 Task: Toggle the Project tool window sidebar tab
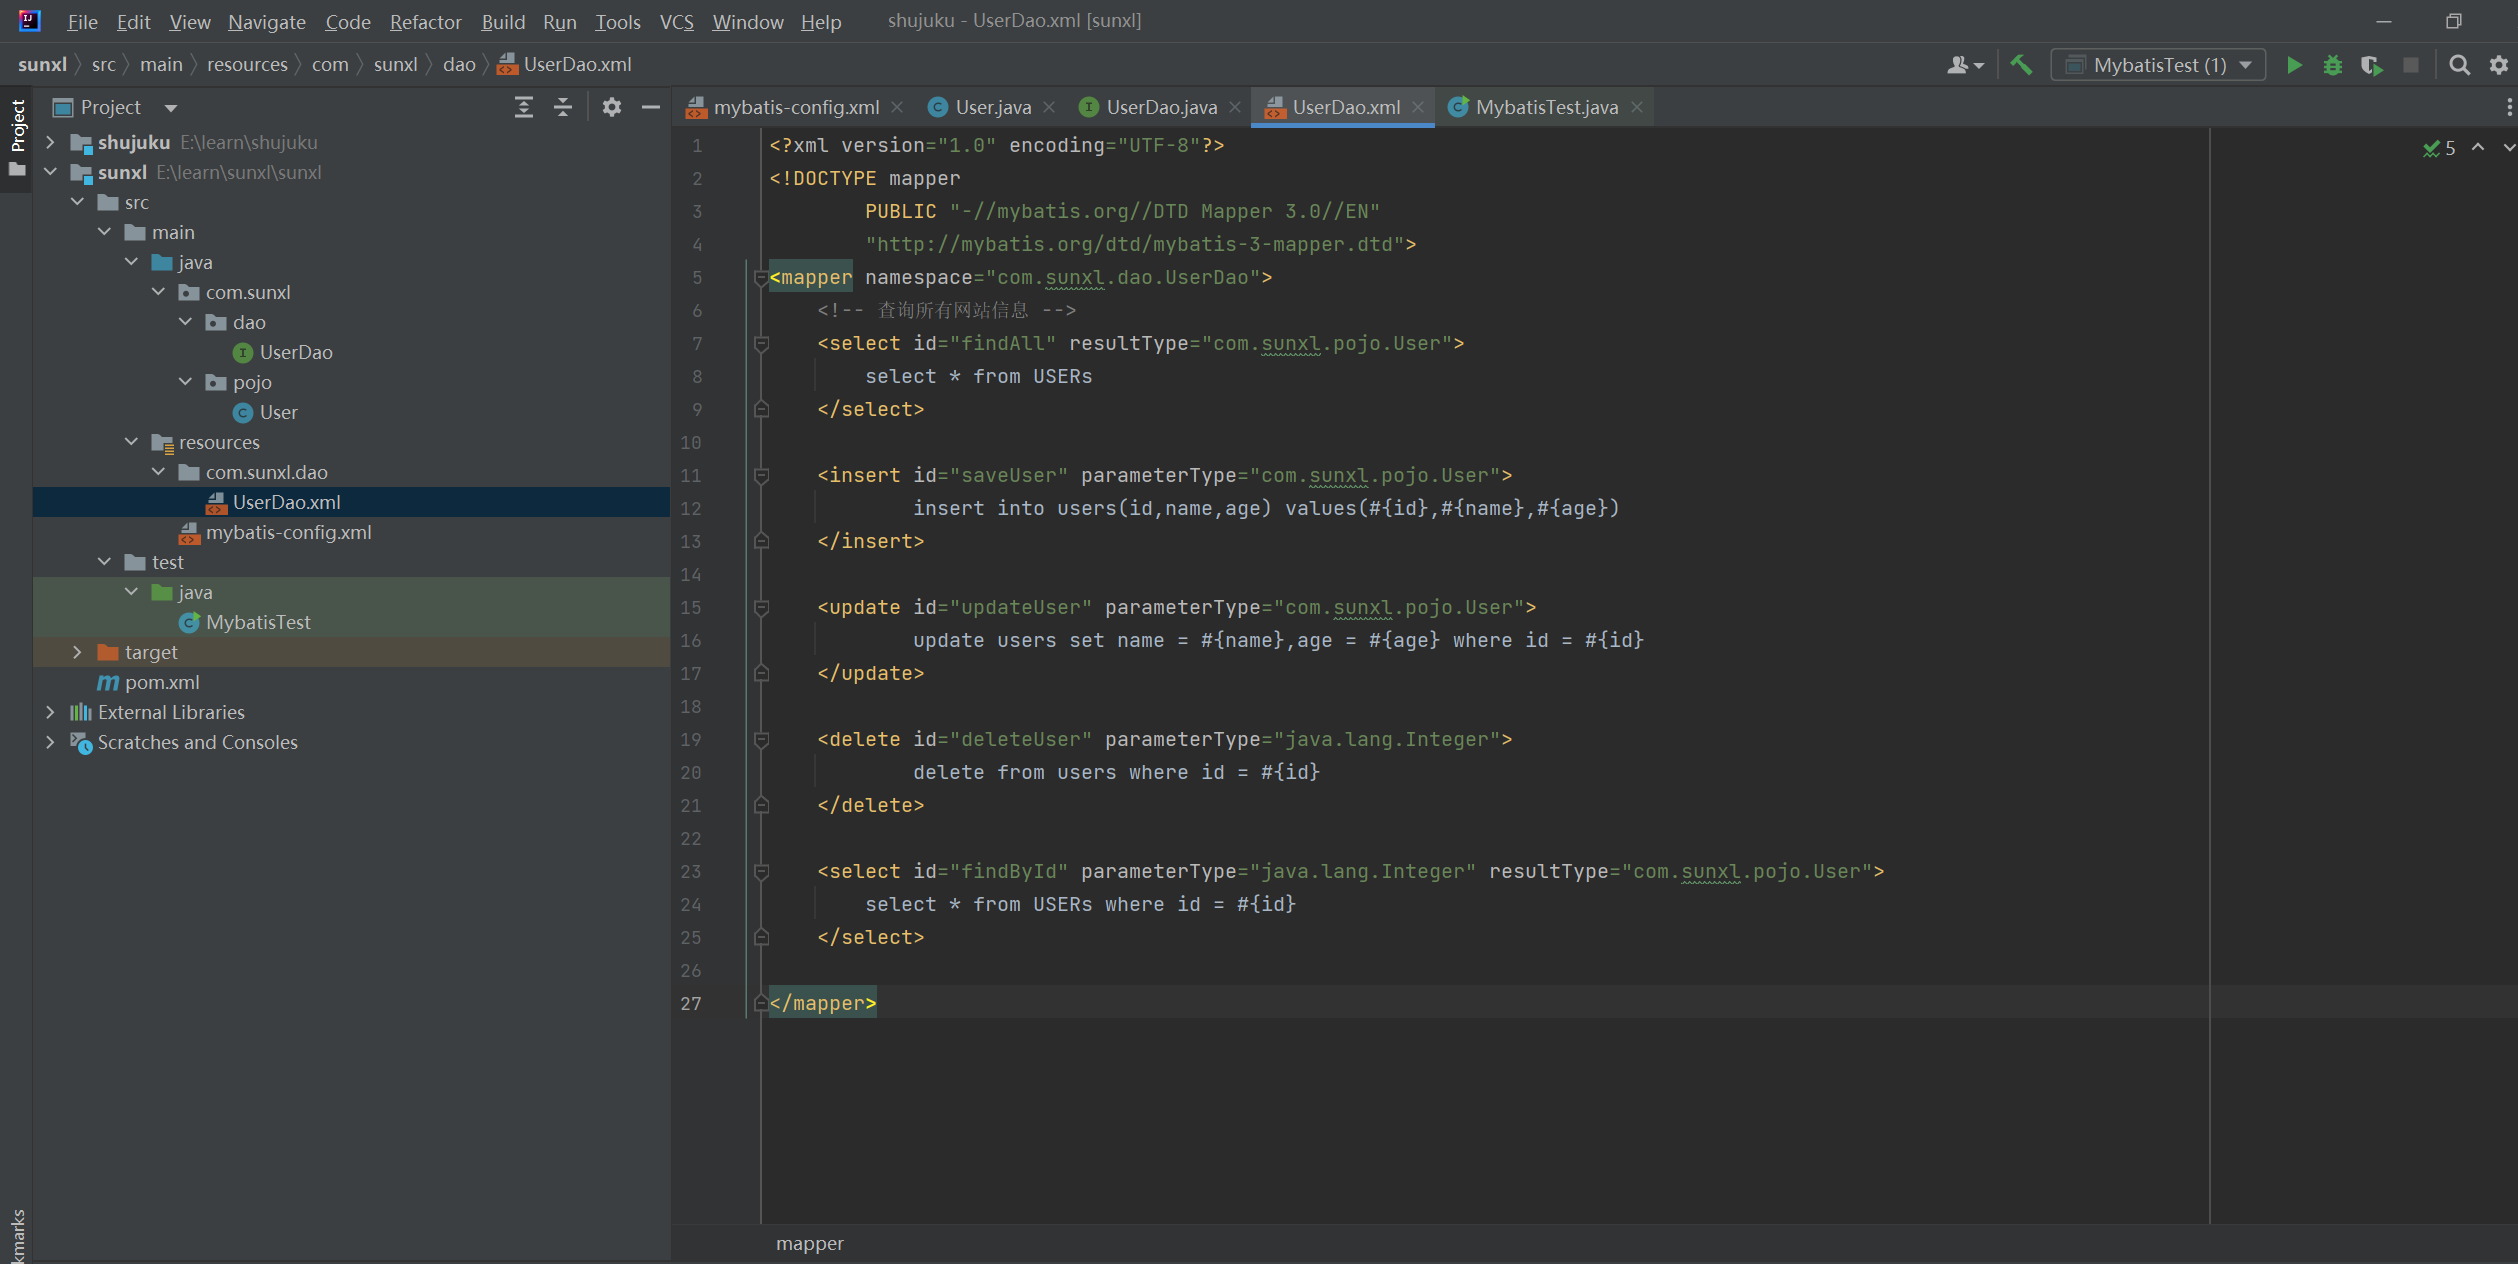click(x=17, y=126)
